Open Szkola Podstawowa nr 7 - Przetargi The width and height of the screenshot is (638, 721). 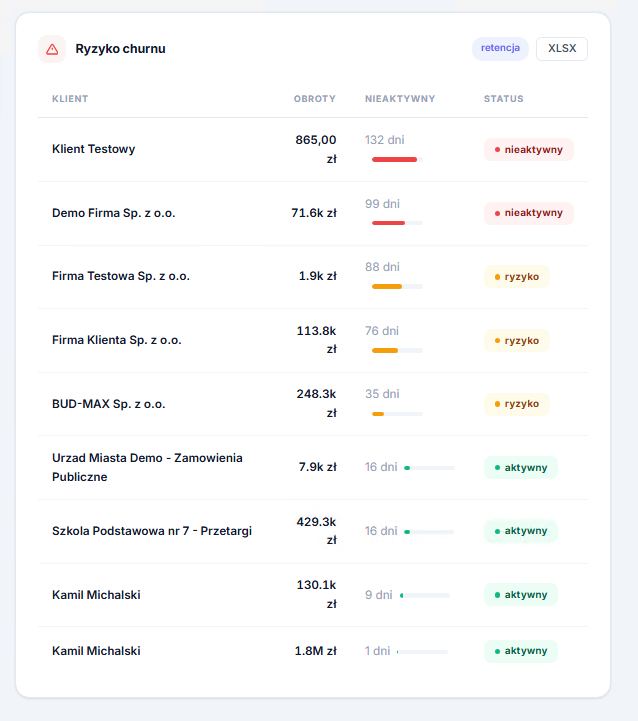pyautogui.click(x=151, y=531)
